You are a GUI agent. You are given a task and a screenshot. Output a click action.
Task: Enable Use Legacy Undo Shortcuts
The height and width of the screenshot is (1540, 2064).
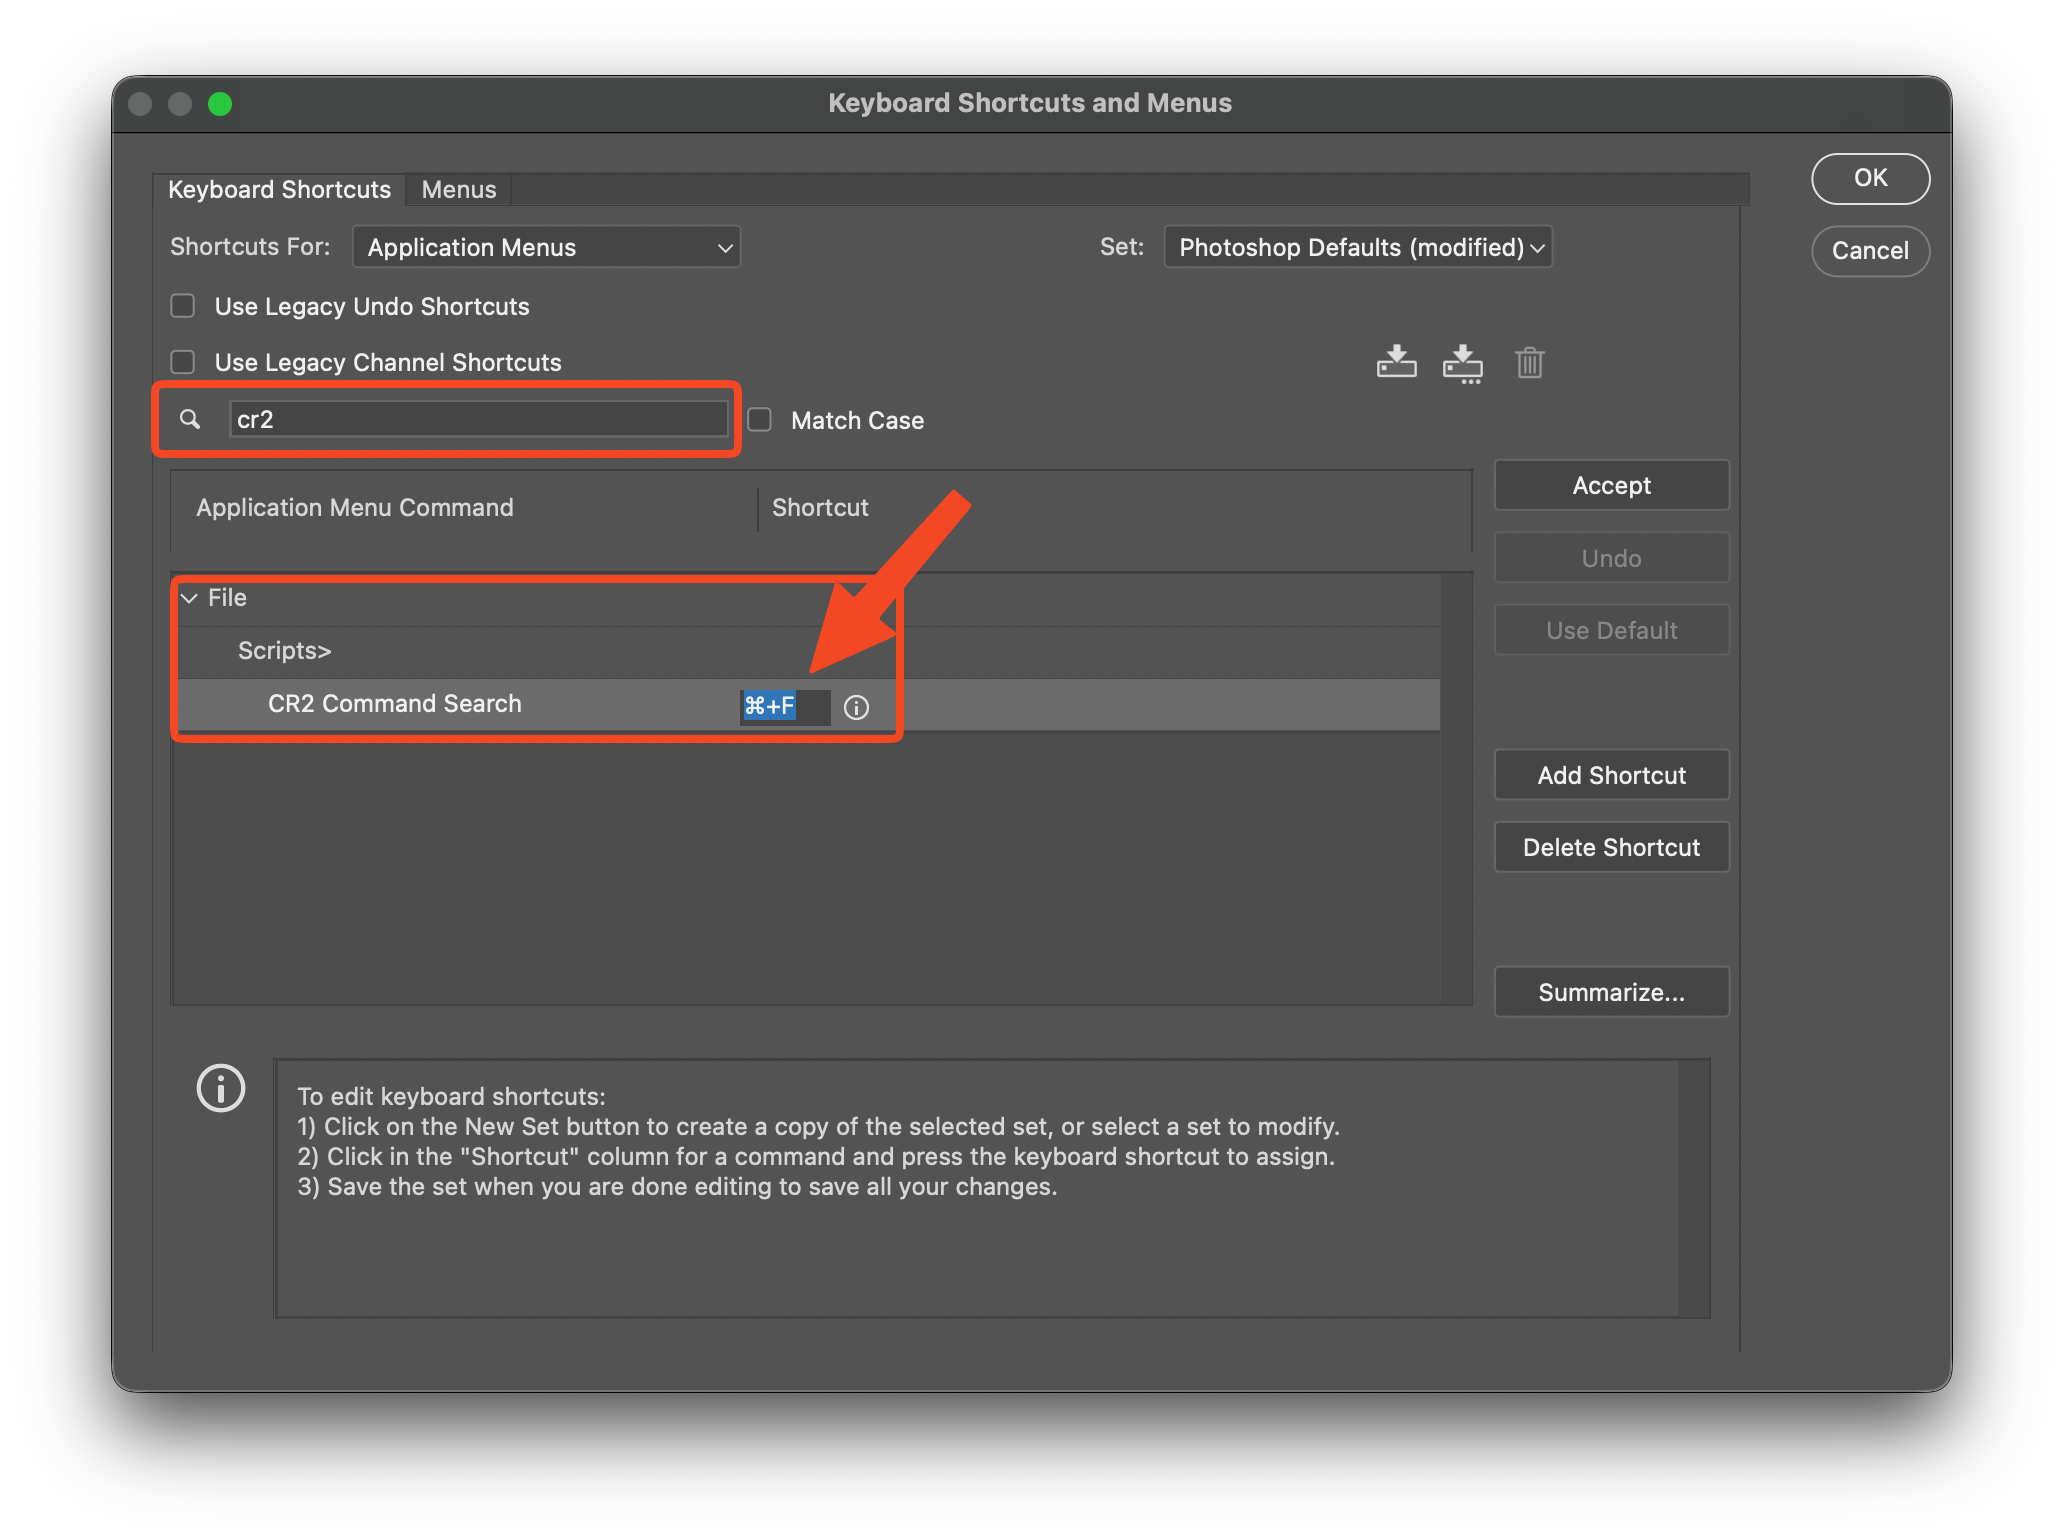[x=182, y=306]
